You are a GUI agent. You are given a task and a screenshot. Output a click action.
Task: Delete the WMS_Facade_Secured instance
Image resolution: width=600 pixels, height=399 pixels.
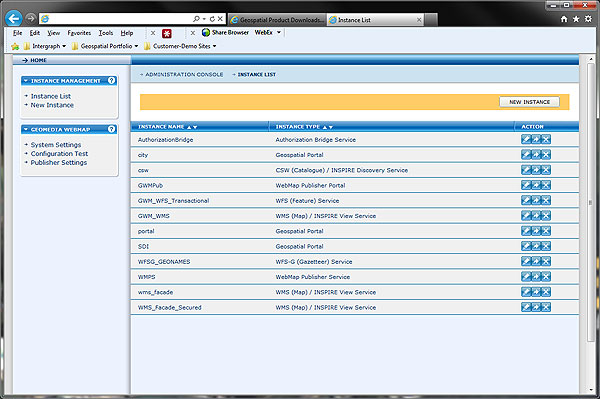pos(546,307)
